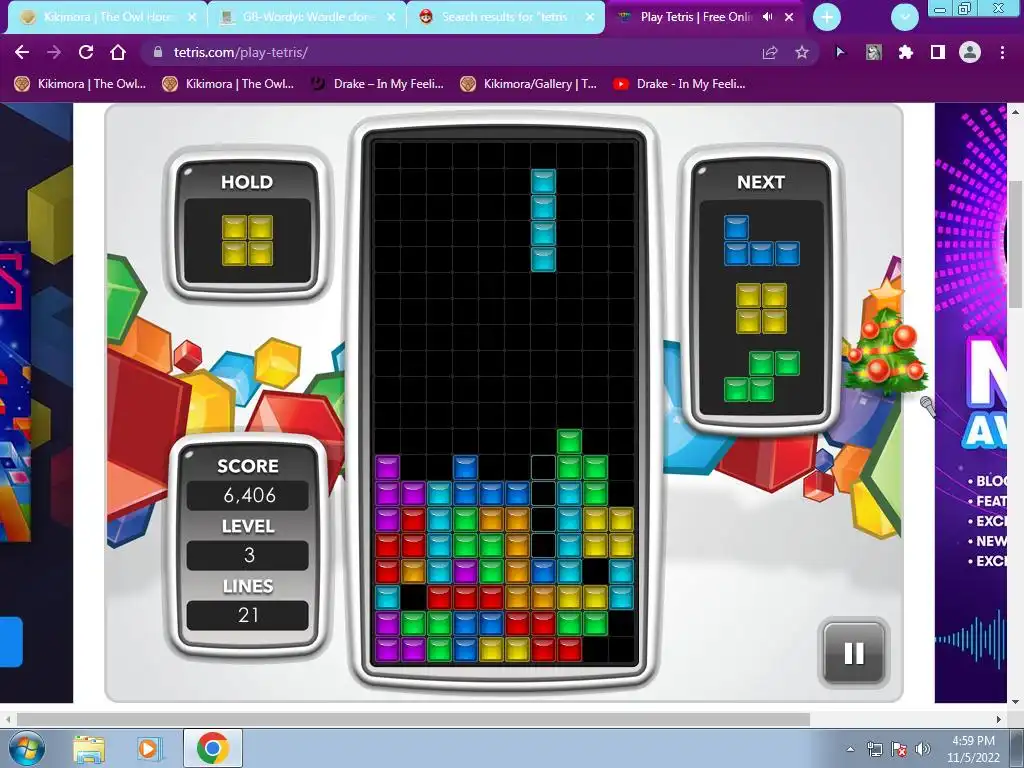This screenshot has height=768, width=1024.
Task: Click the vertical scrollbar thumb
Action: [1015, 242]
